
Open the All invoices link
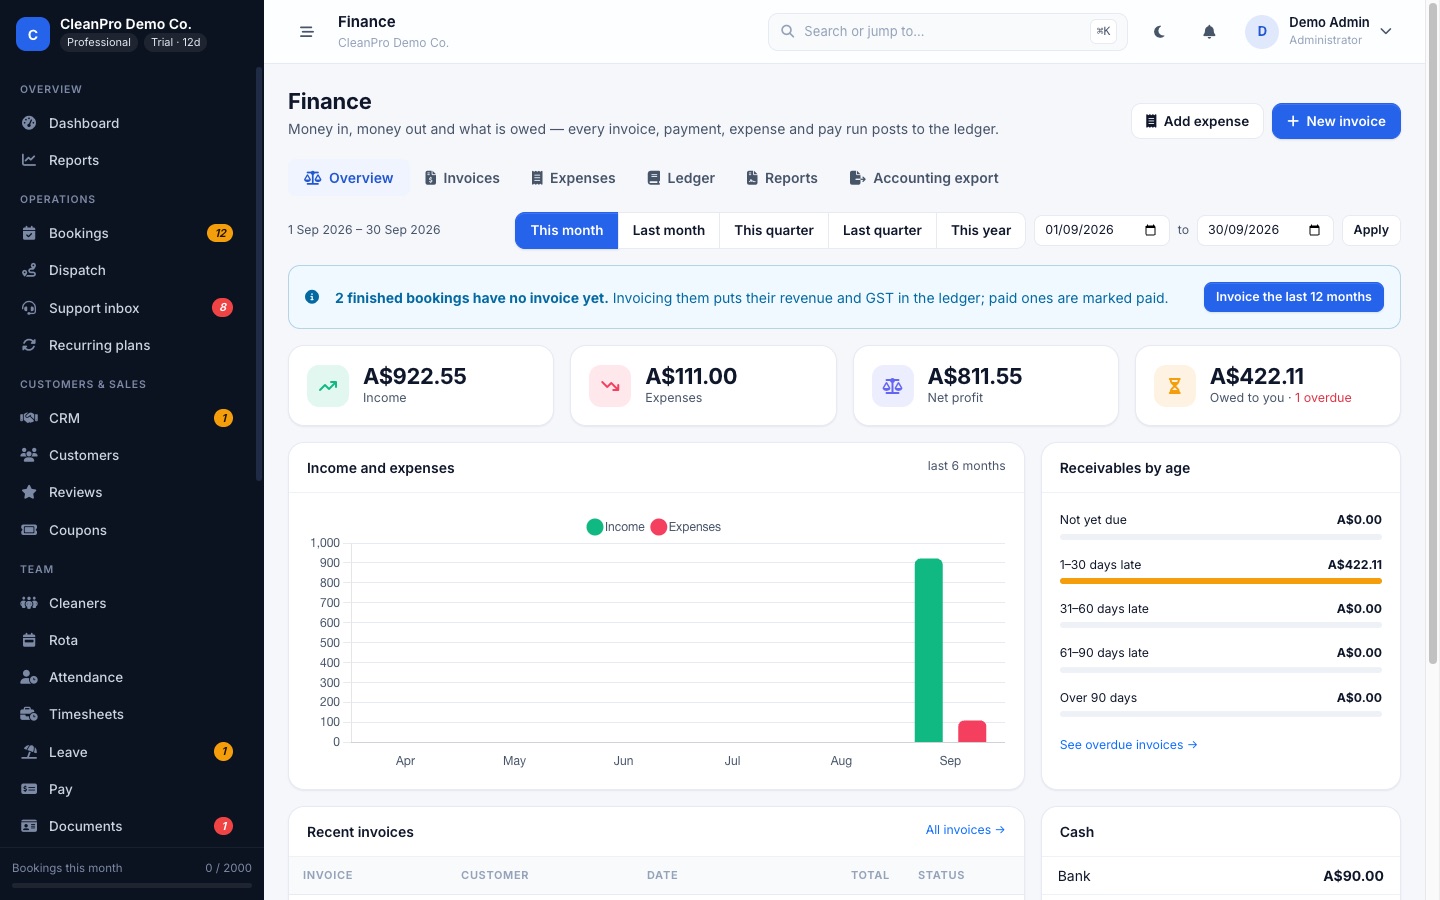tap(965, 830)
